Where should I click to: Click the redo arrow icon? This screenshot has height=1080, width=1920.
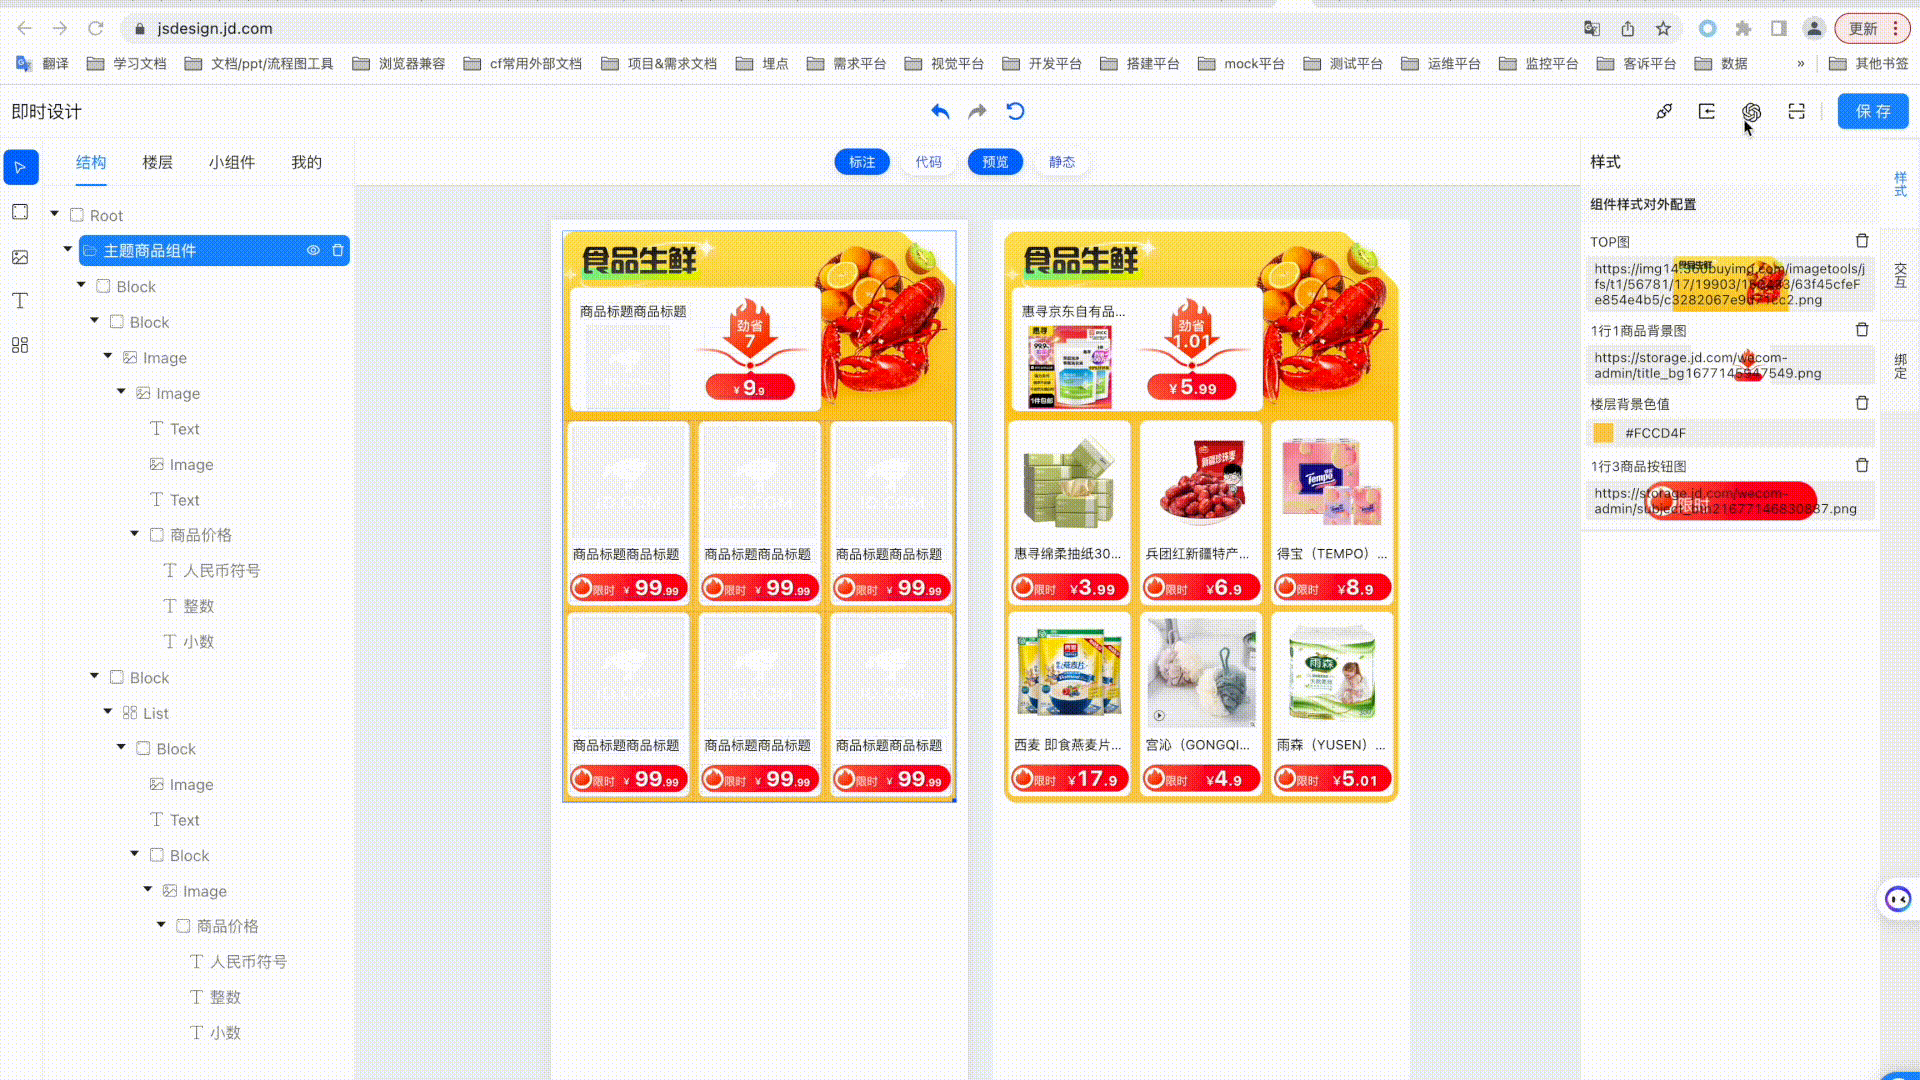click(977, 111)
